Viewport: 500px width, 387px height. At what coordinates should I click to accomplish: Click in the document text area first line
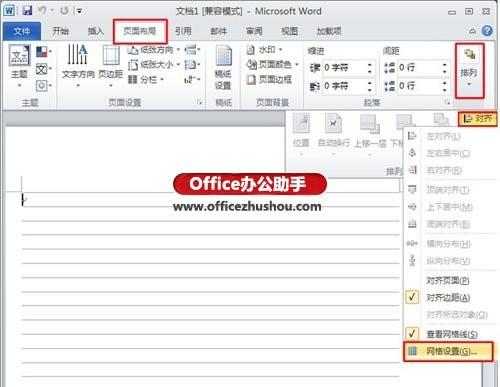pyautogui.click(x=211, y=199)
